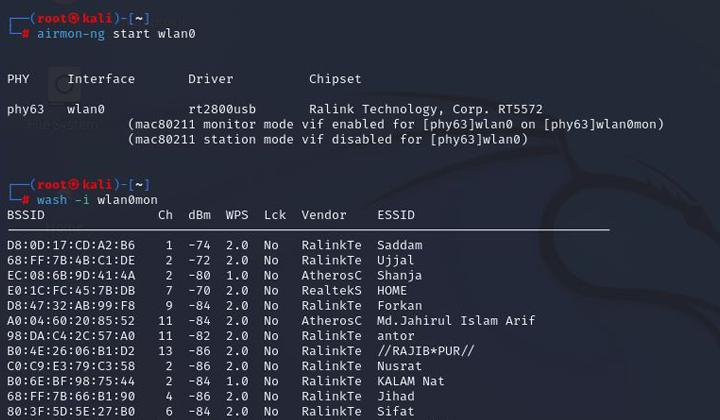This screenshot has height=420, width=720.
Task: Click ESSID 'Saddam'
Action: 399,245
